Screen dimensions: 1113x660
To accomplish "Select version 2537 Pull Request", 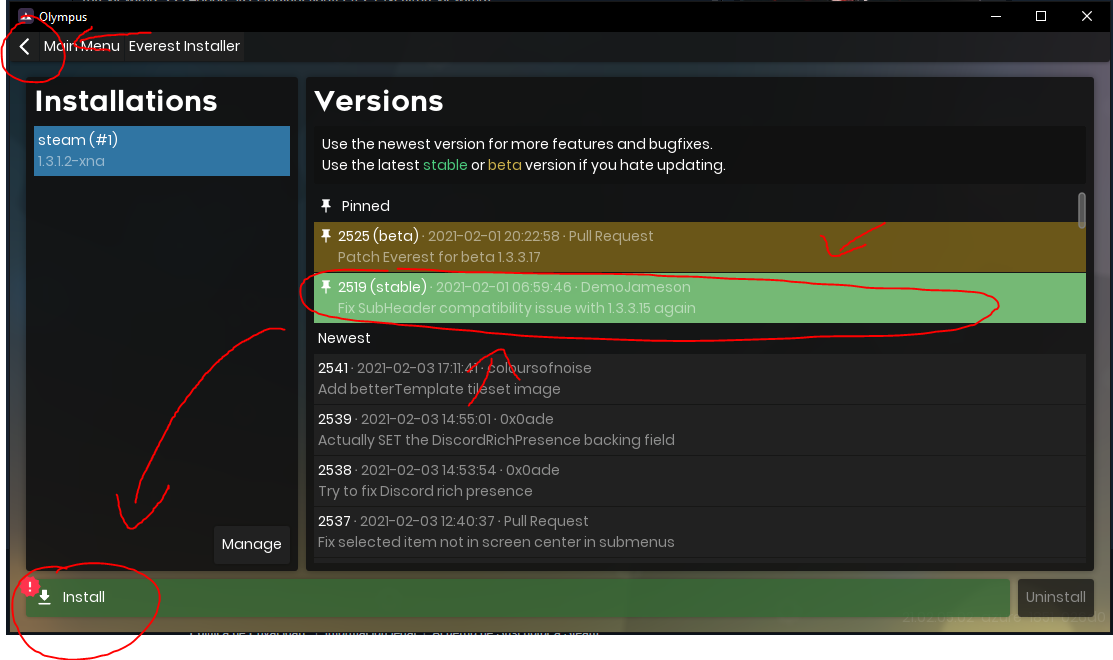I will (699, 532).
